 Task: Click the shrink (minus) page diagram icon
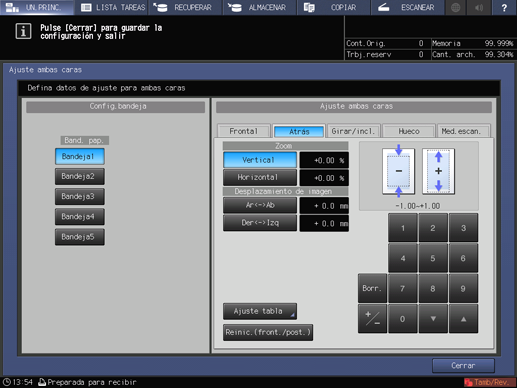399,171
